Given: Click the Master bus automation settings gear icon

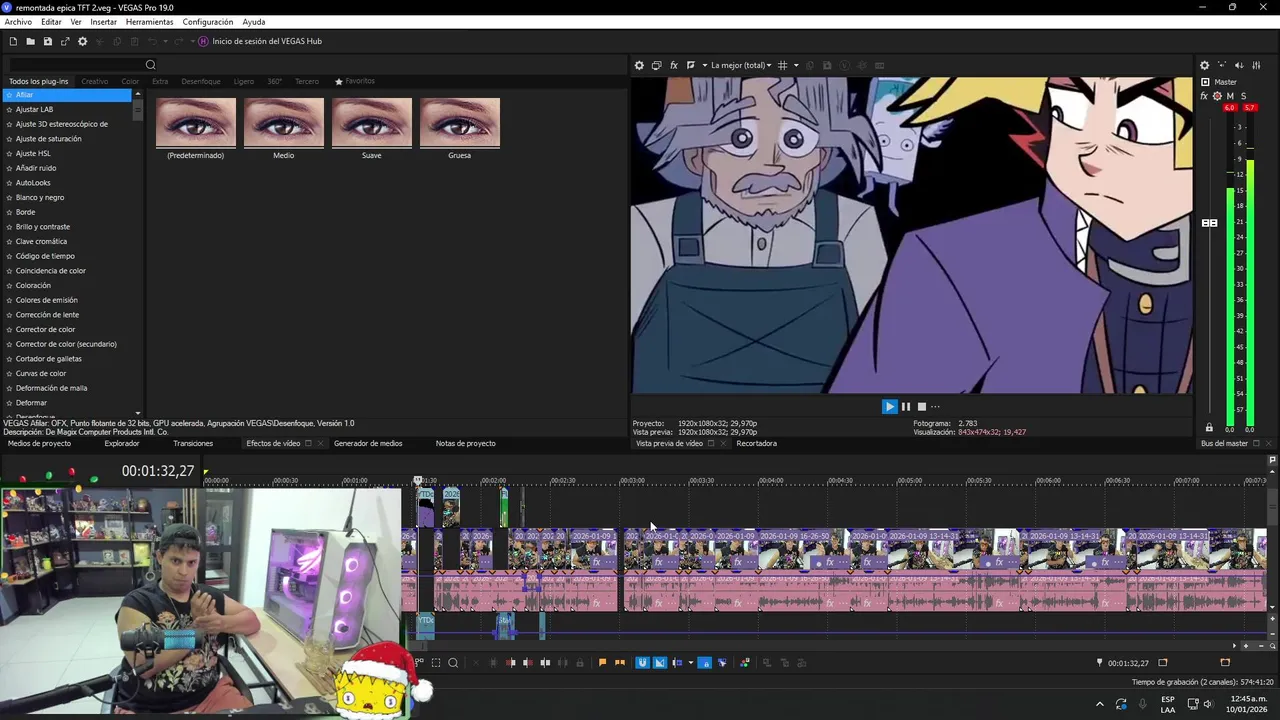Looking at the screenshot, I should pos(1217,96).
